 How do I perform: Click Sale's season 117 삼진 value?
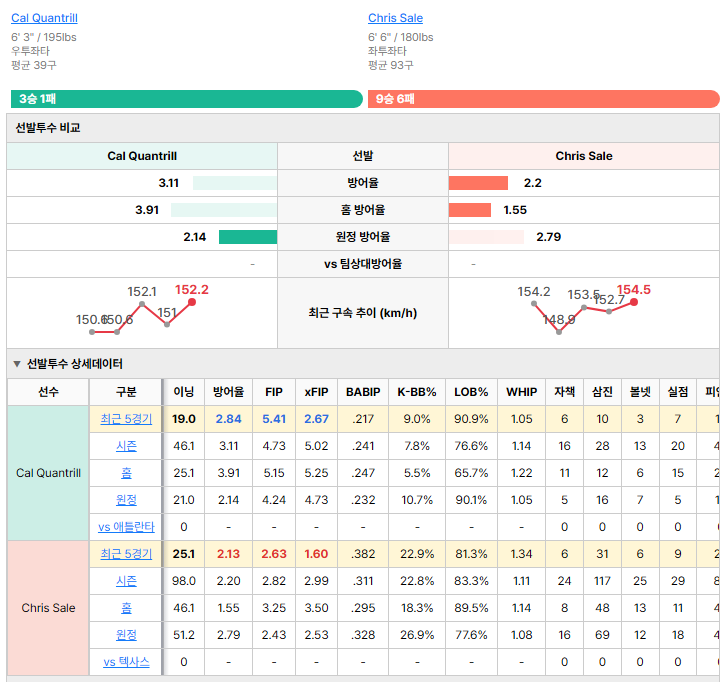[602, 581]
